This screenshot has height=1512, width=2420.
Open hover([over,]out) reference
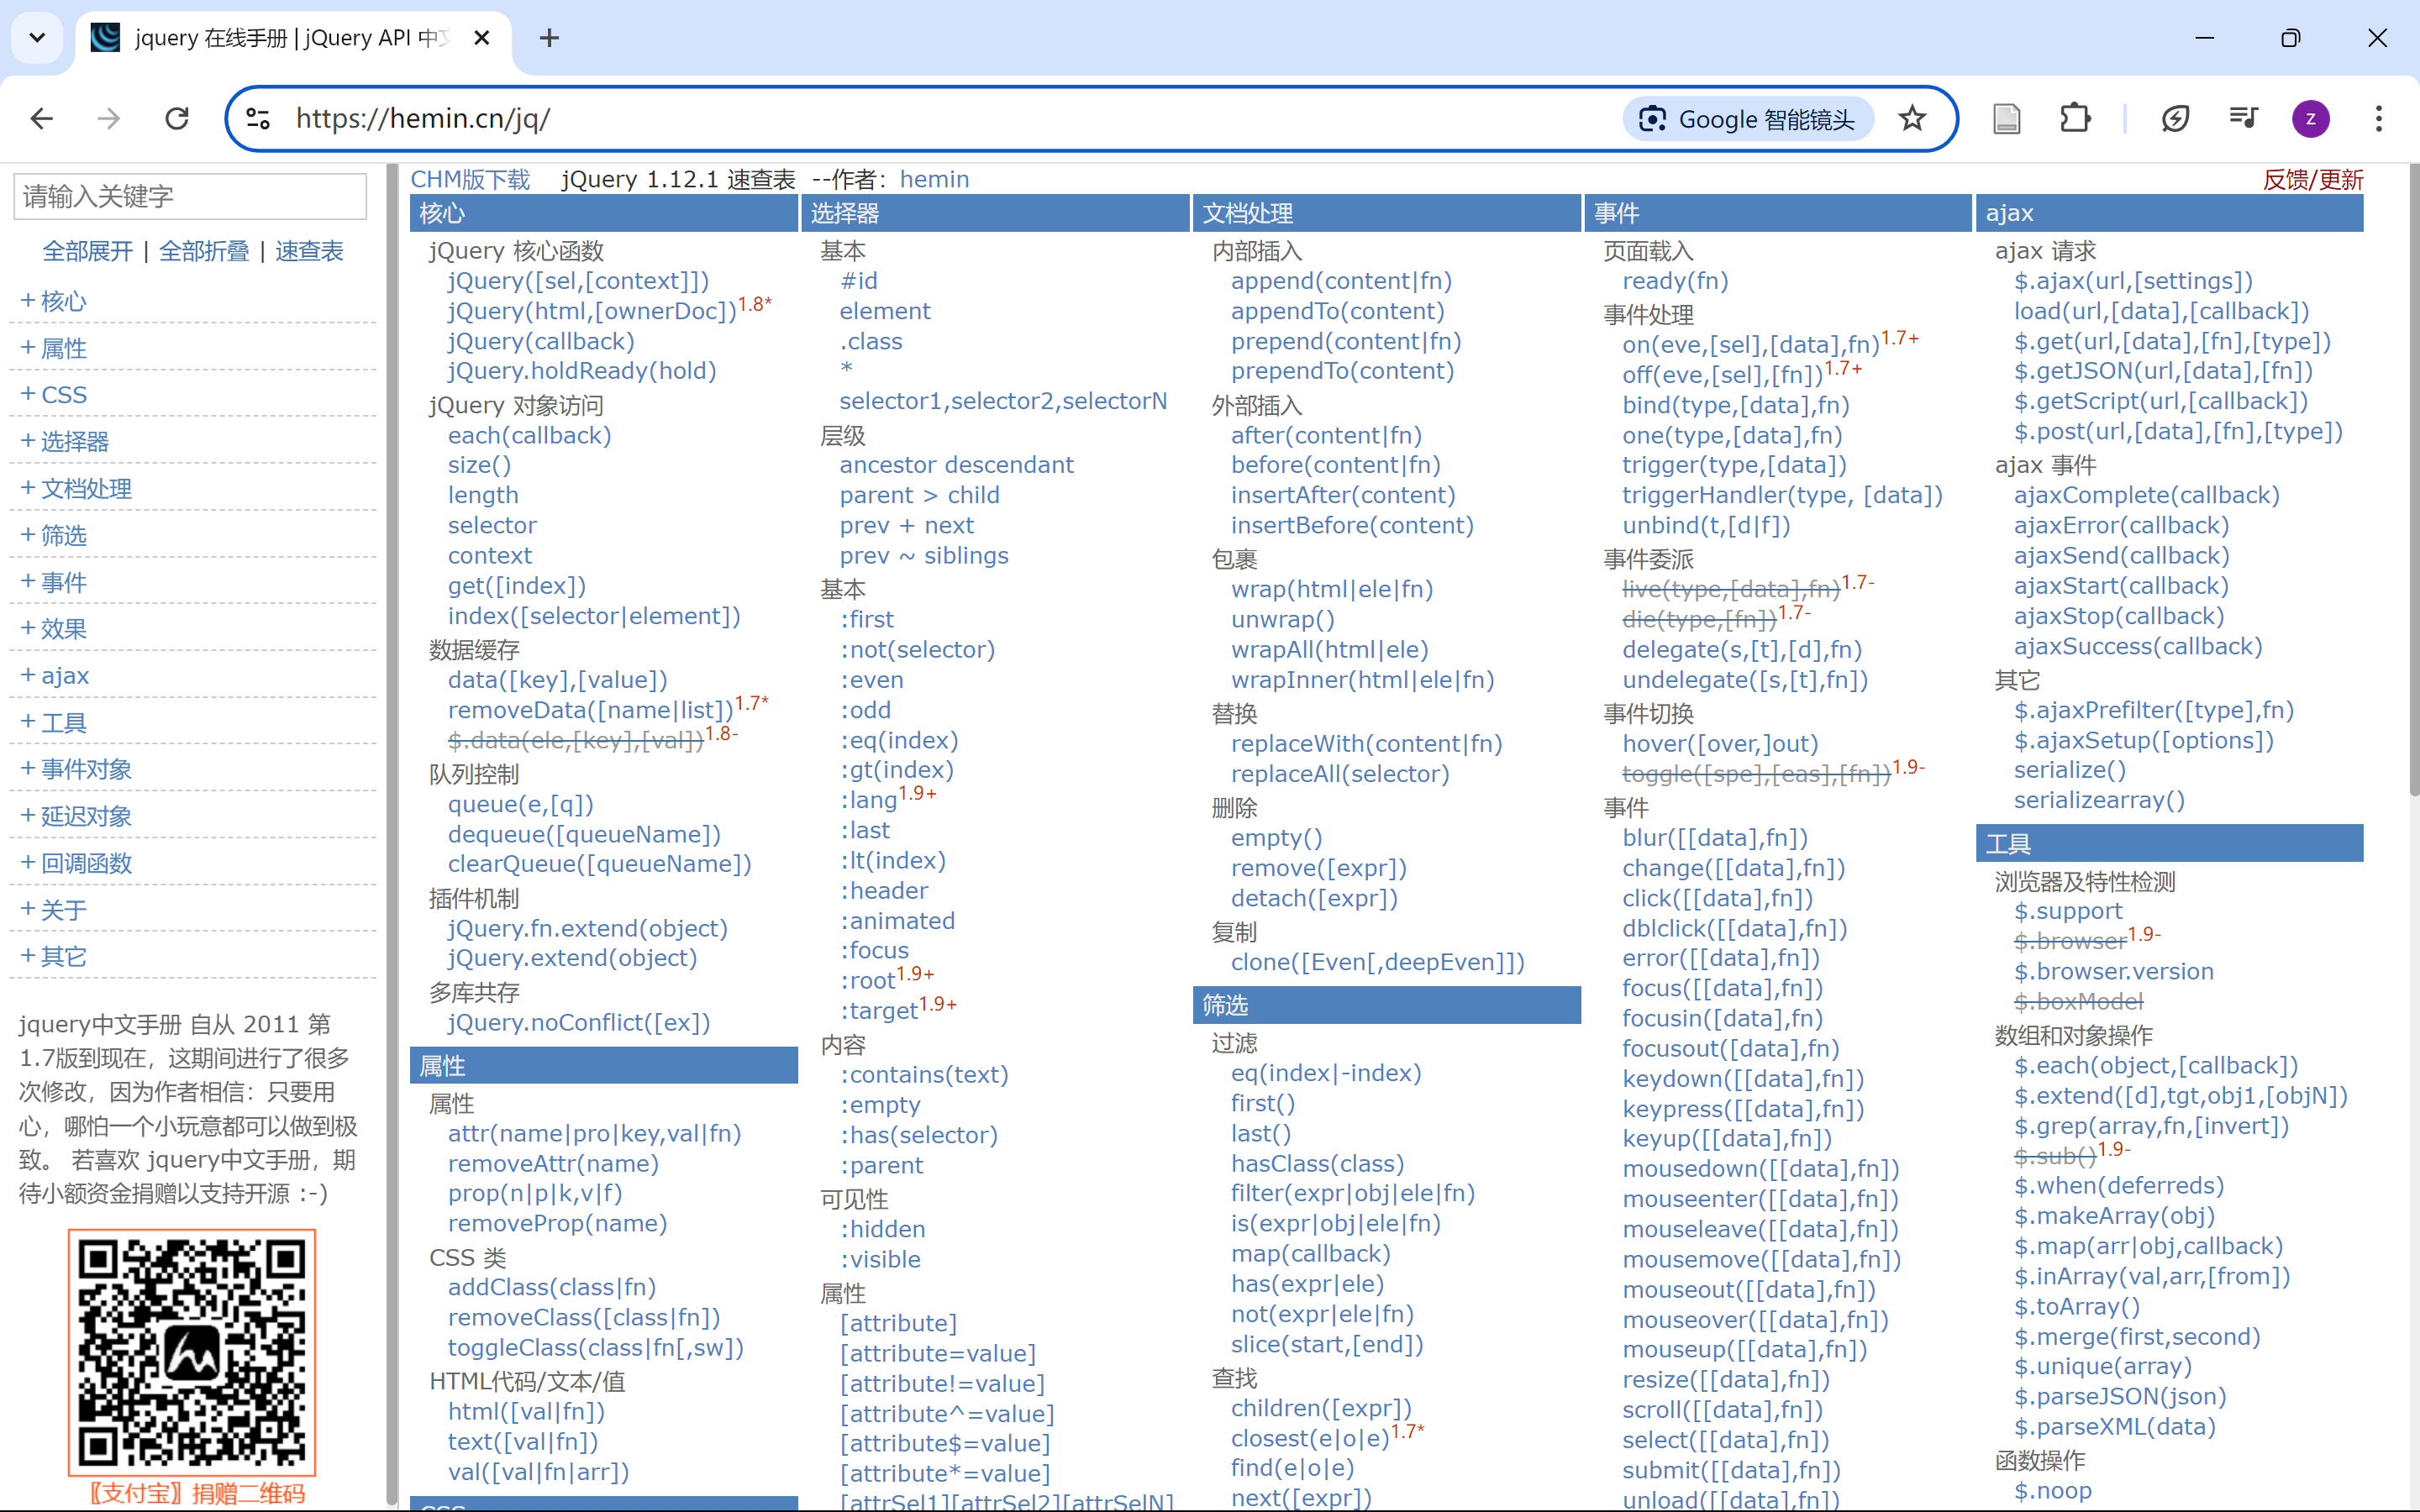click(x=1720, y=744)
